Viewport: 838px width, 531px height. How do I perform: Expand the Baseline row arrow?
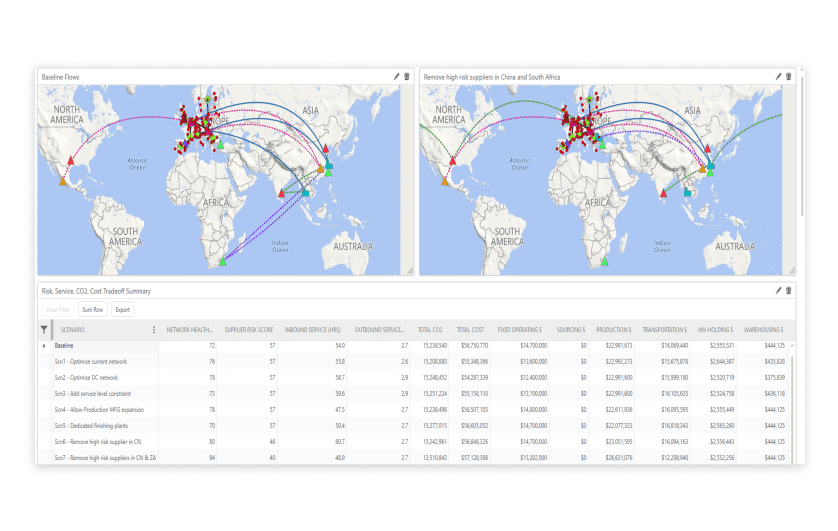[44, 346]
